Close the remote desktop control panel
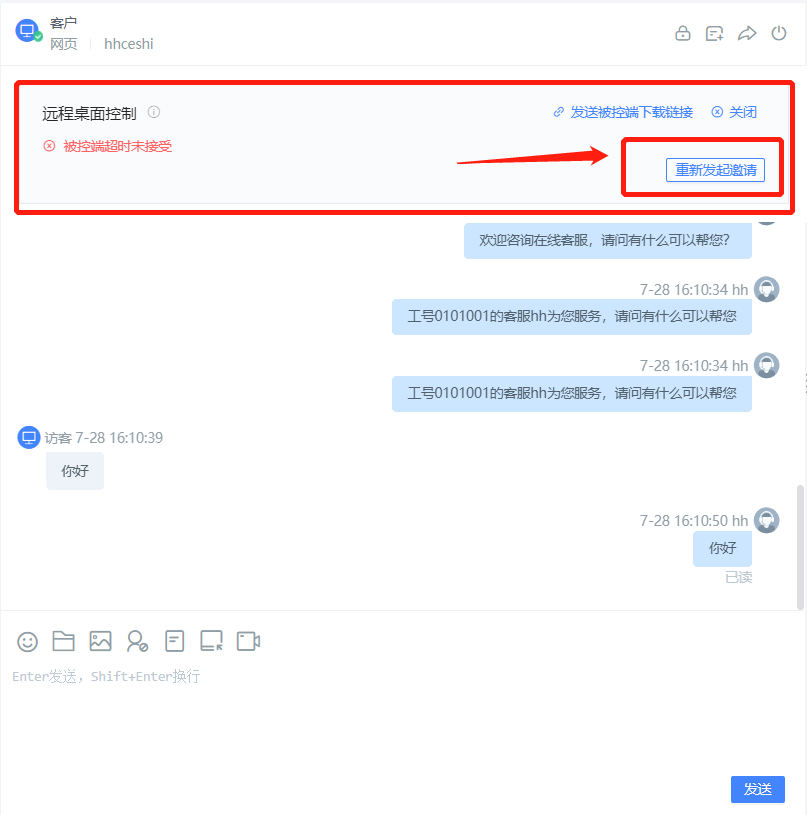 tap(734, 112)
